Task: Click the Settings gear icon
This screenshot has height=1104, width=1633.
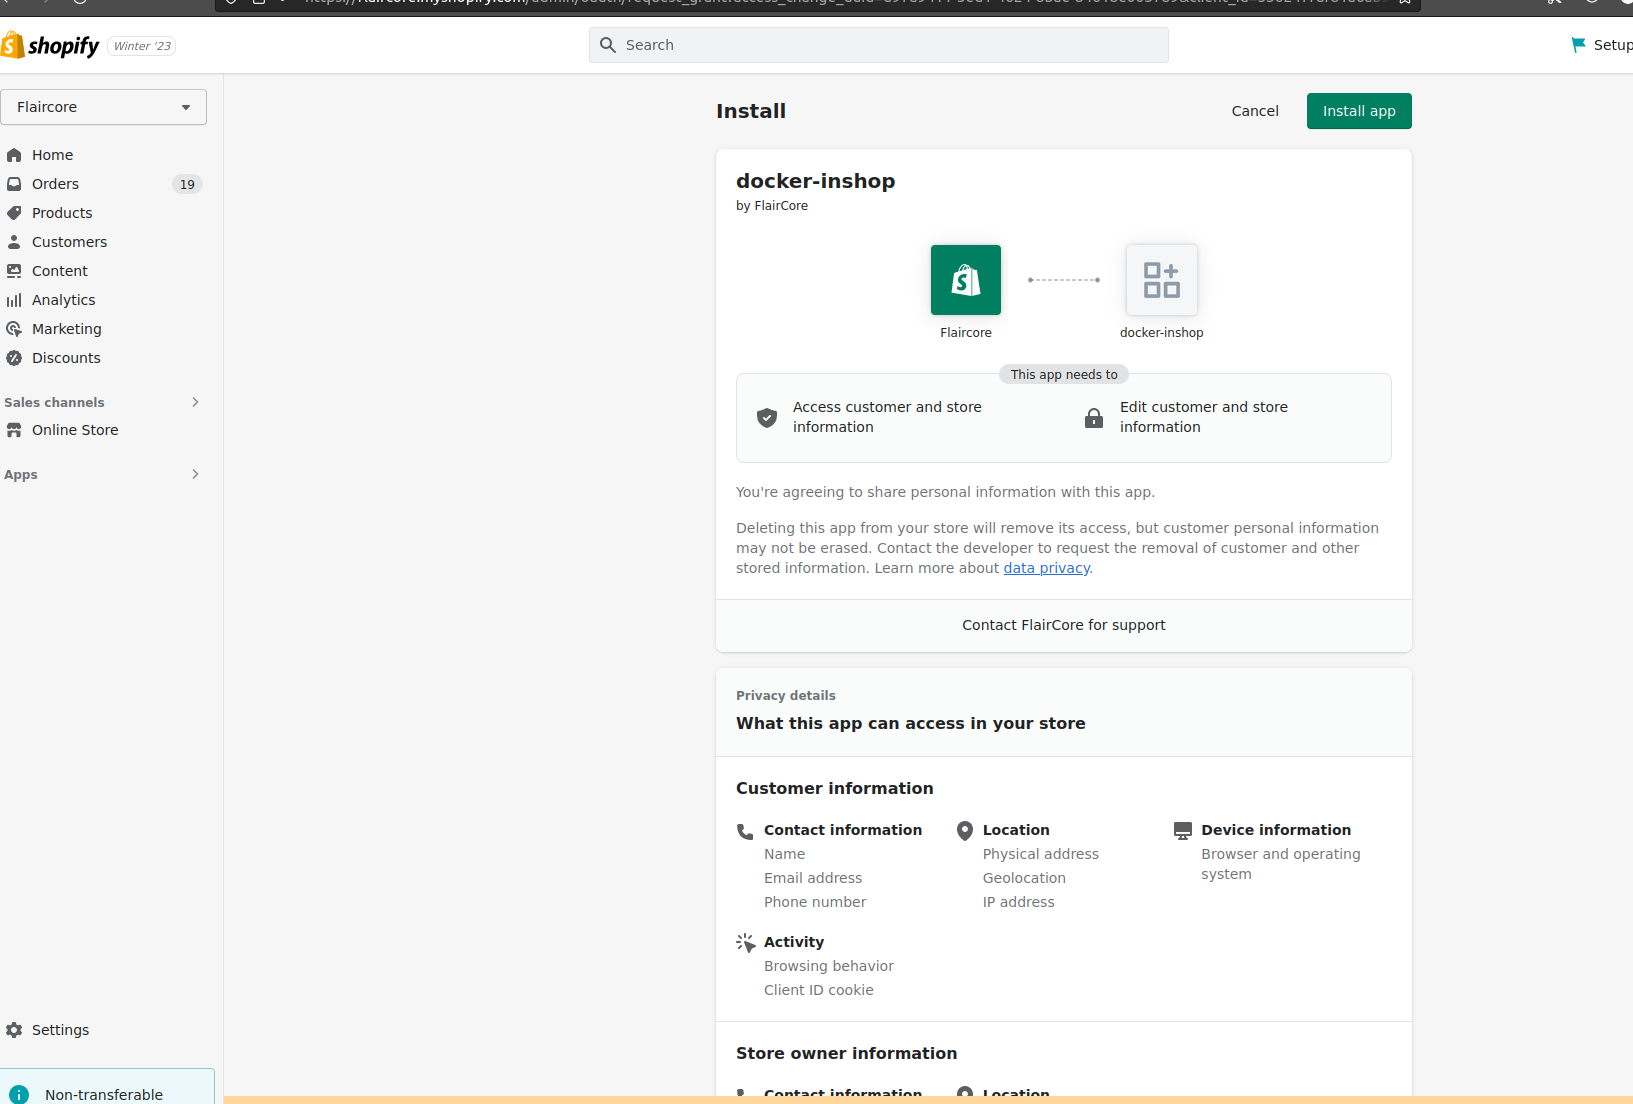Action: pos(14,1030)
